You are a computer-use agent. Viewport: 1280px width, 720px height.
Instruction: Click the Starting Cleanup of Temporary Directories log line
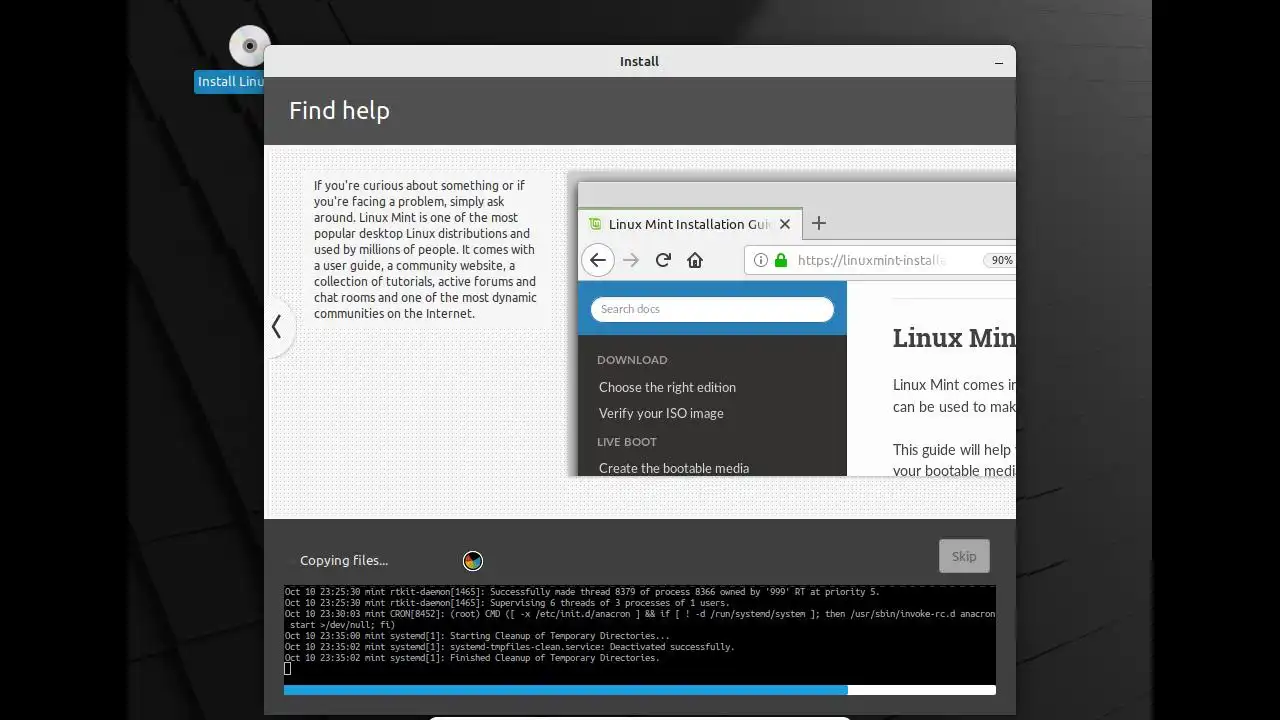[x=477, y=636]
